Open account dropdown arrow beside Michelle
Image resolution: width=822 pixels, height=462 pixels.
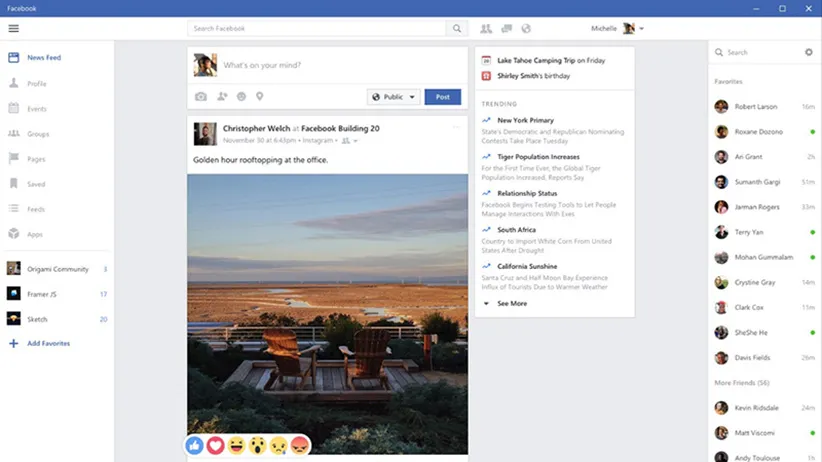[x=641, y=29]
